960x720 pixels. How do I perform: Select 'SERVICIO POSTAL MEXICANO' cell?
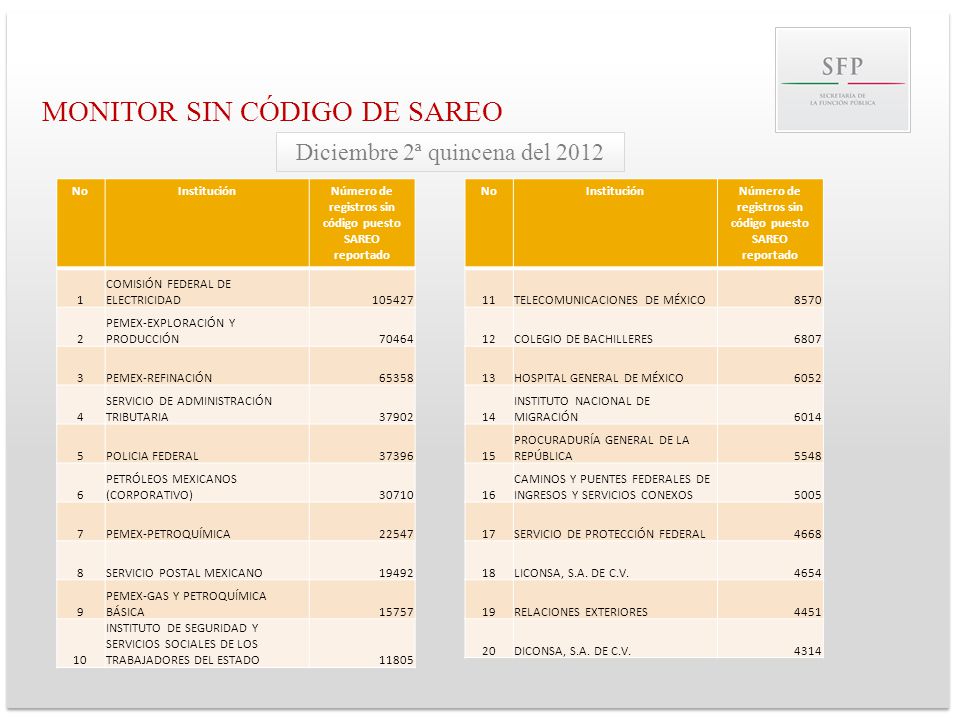(x=207, y=561)
